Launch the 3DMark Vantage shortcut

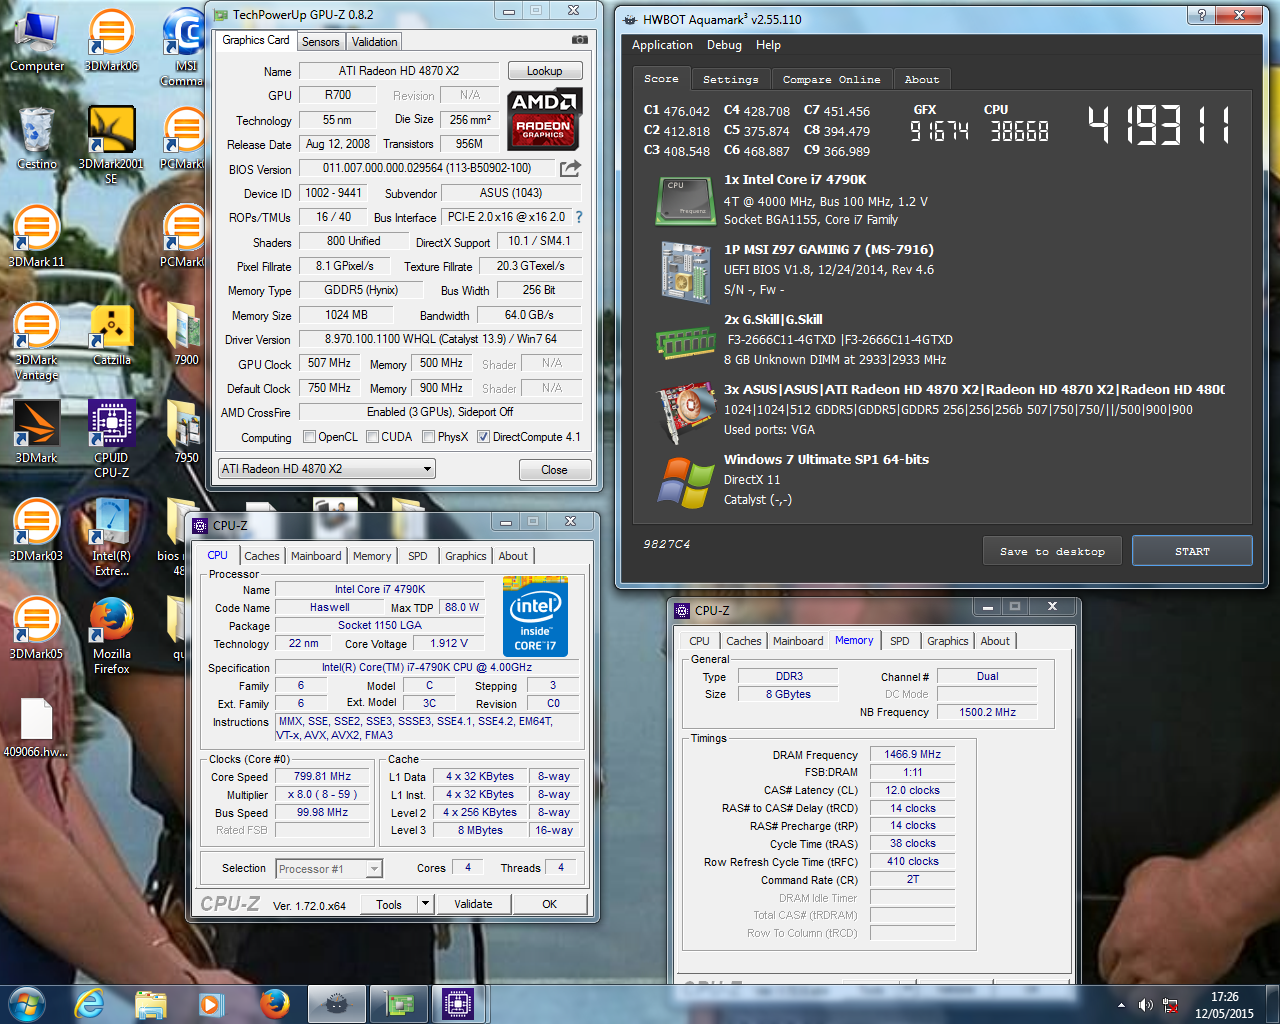[37, 342]
